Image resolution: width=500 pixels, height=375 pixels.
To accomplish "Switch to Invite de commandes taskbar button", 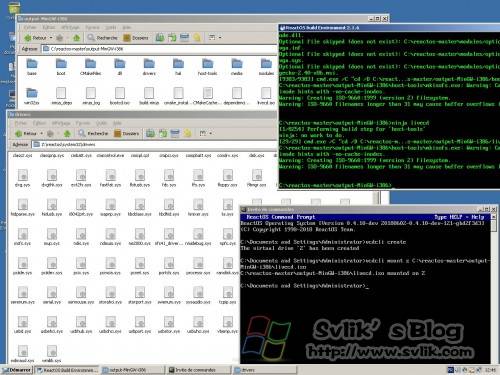I will coord(199,370).
